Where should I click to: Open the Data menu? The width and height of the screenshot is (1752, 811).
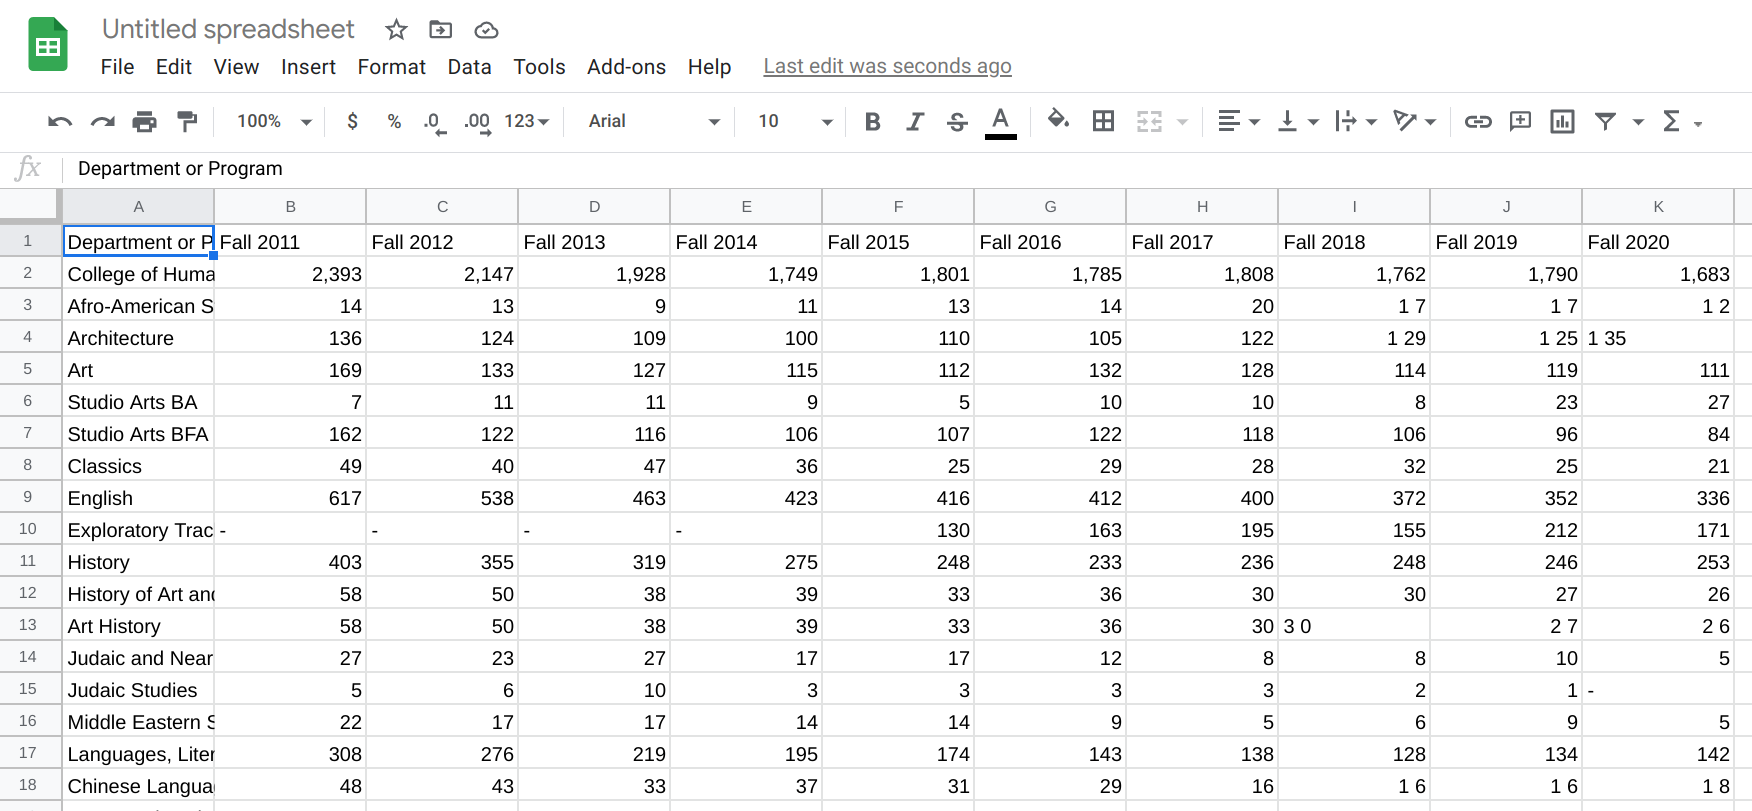tap(469, 67)
